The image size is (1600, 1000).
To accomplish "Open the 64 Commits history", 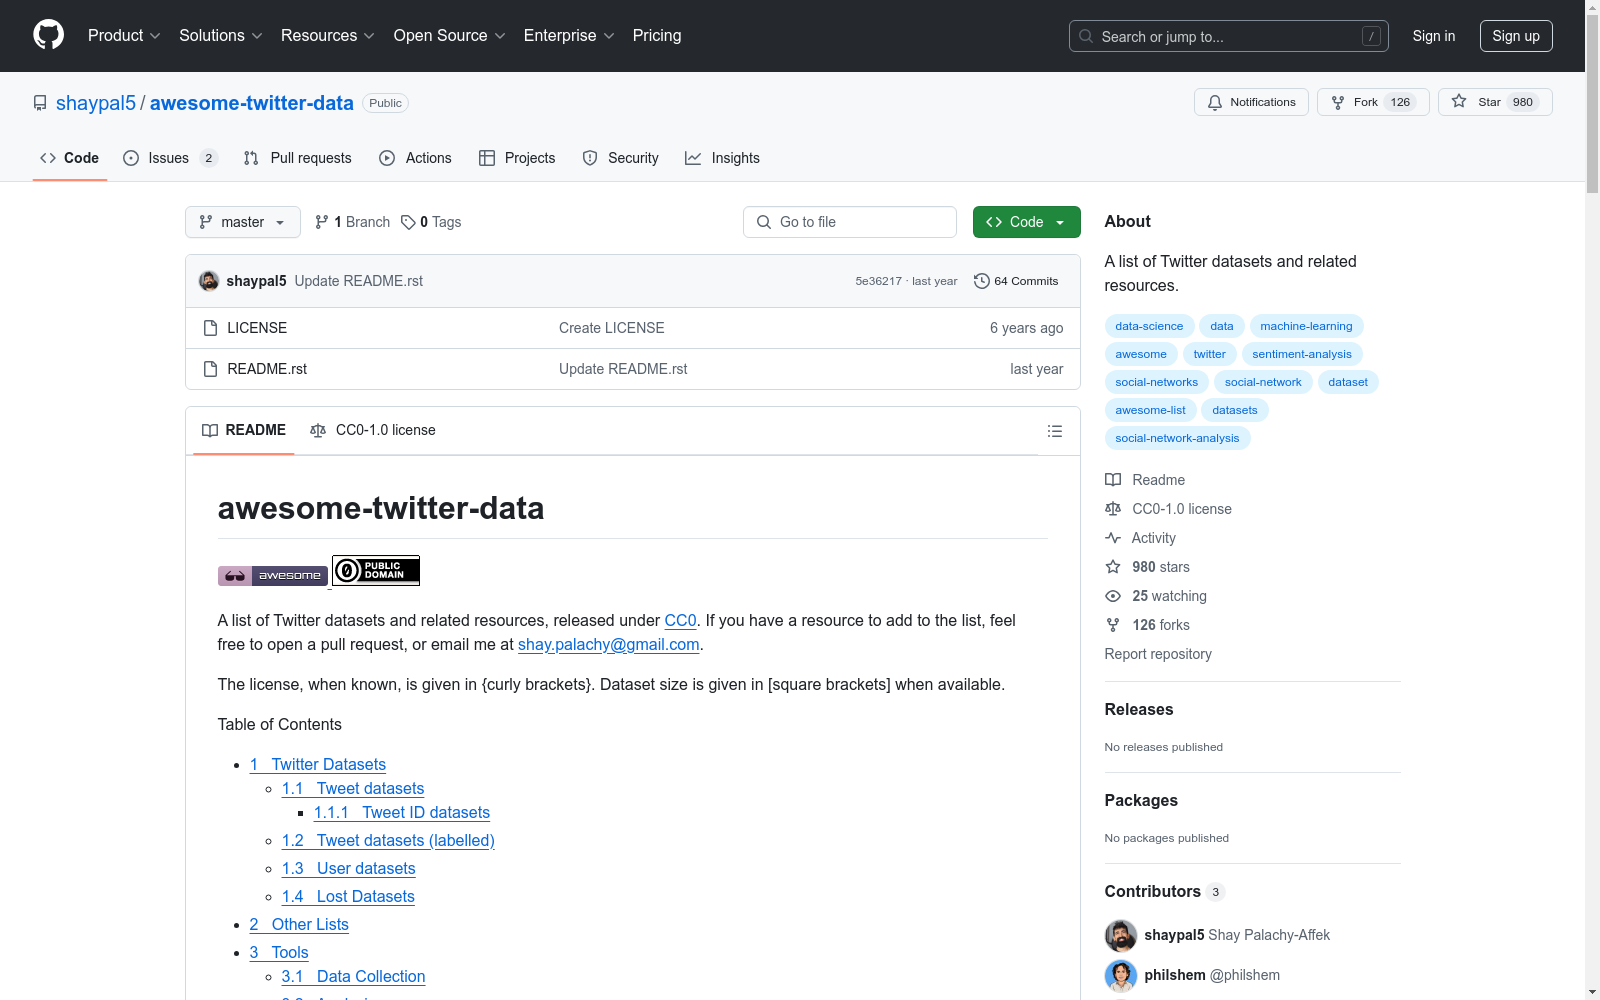I will (x=1016, y=281).
